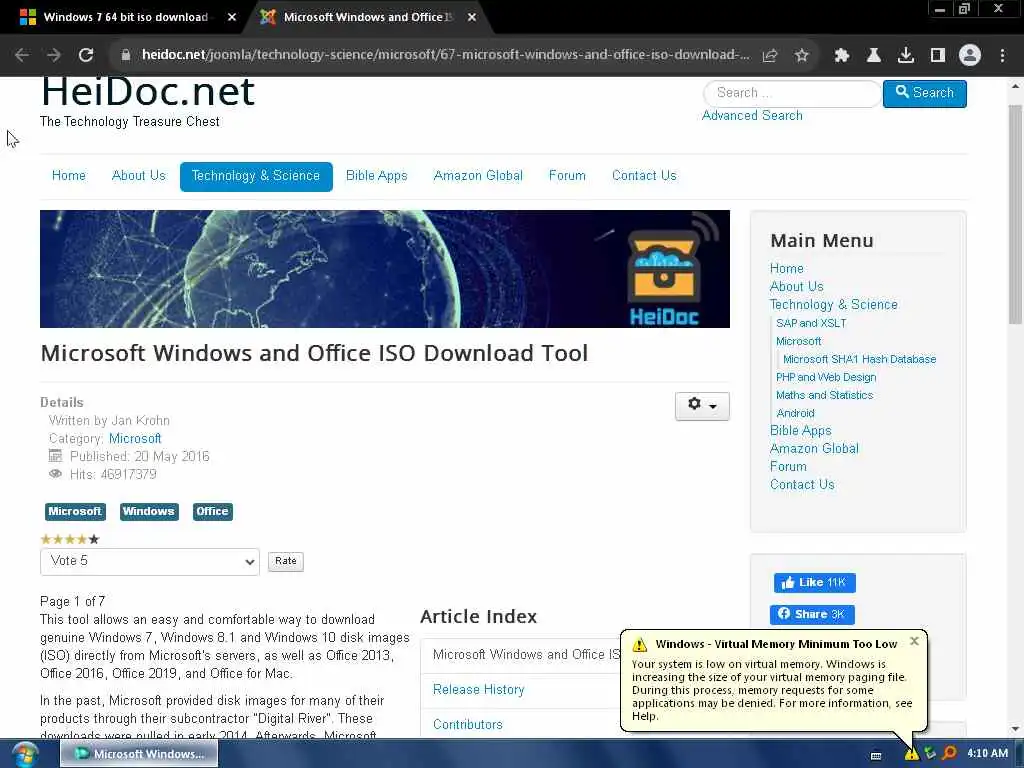Open the Extensions puzzle icon

coord(842,56)
